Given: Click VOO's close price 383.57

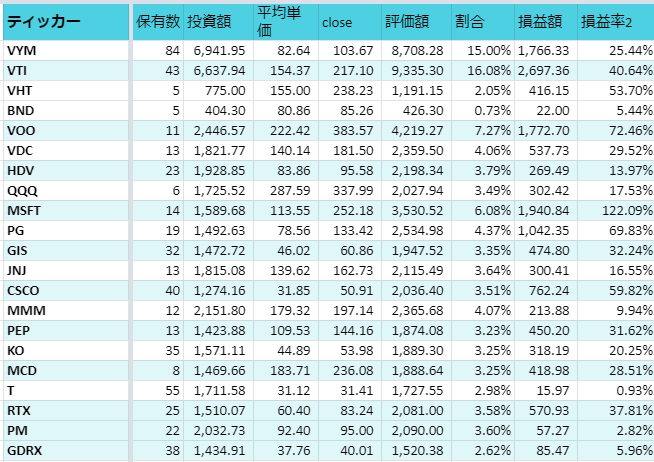Looking at the screenshot, I should click(350, 131).
